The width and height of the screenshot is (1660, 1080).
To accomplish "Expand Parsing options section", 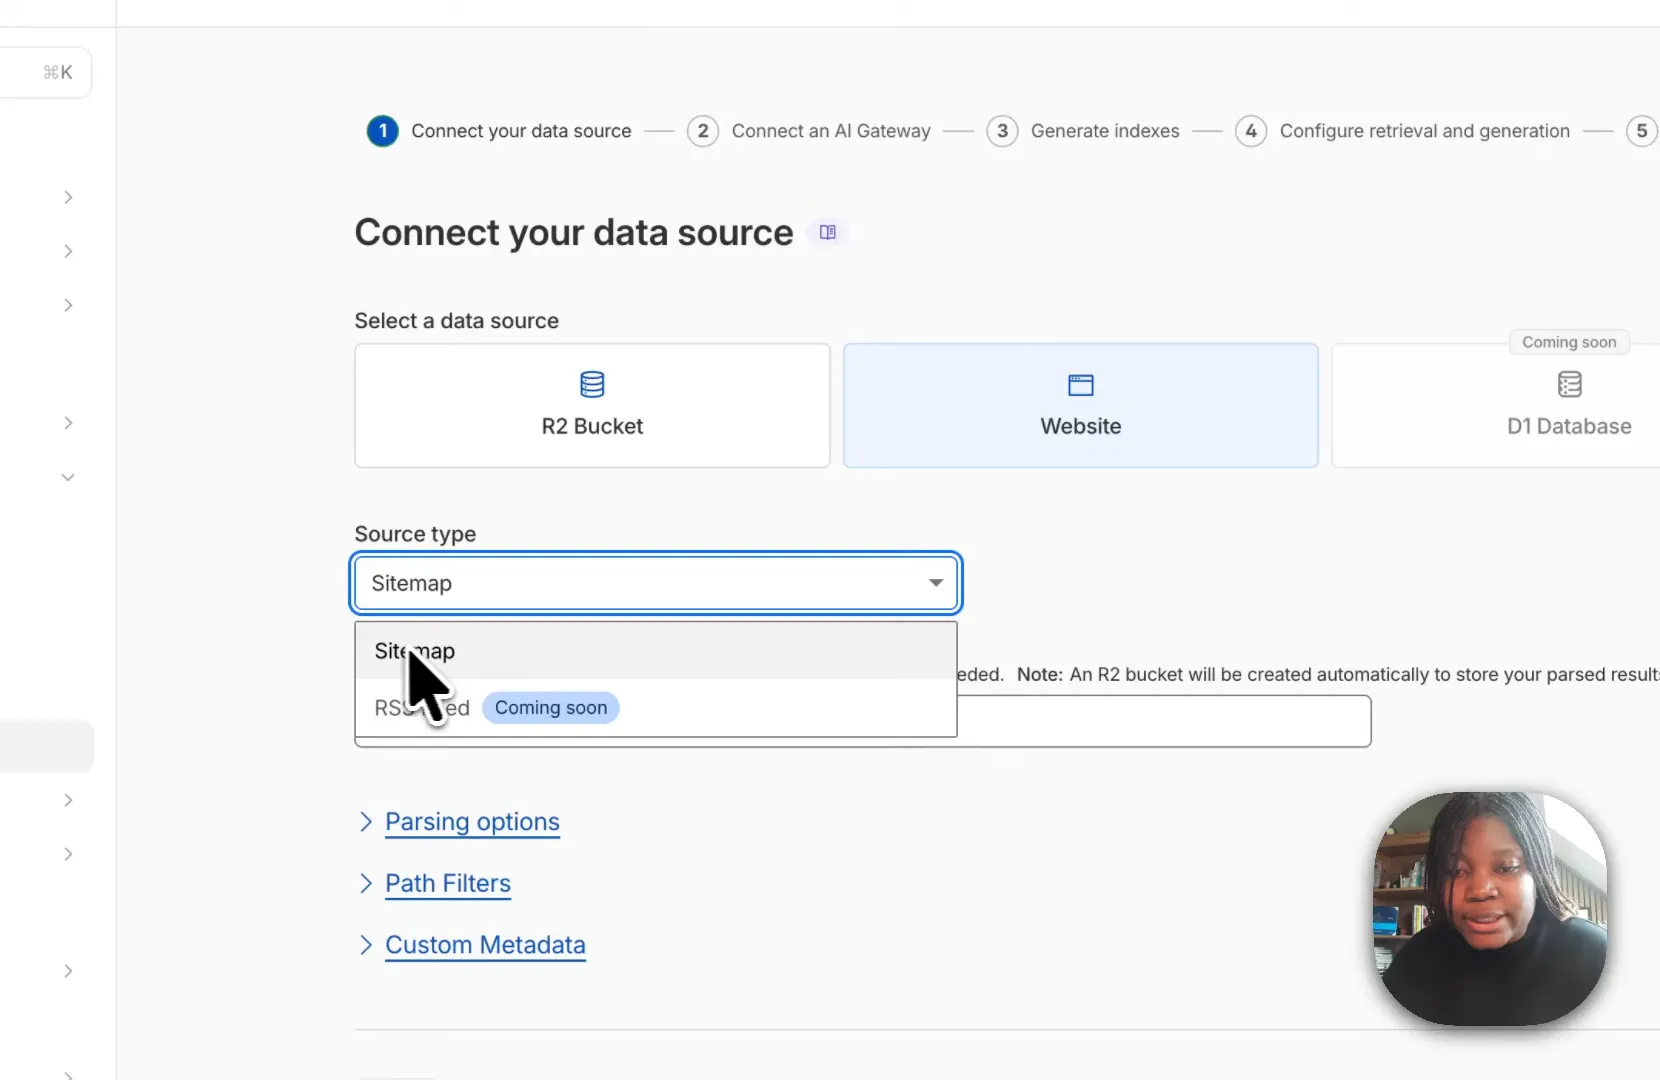I will click(471, 822).
